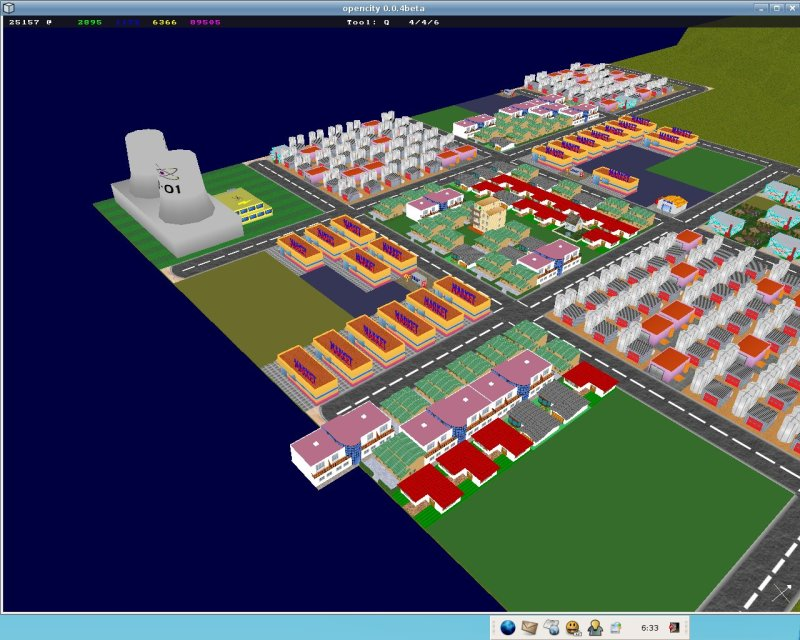This screenshot has width=800, height=640.
Task: Open window menu icon in title bar
Action: click(8, 8)
